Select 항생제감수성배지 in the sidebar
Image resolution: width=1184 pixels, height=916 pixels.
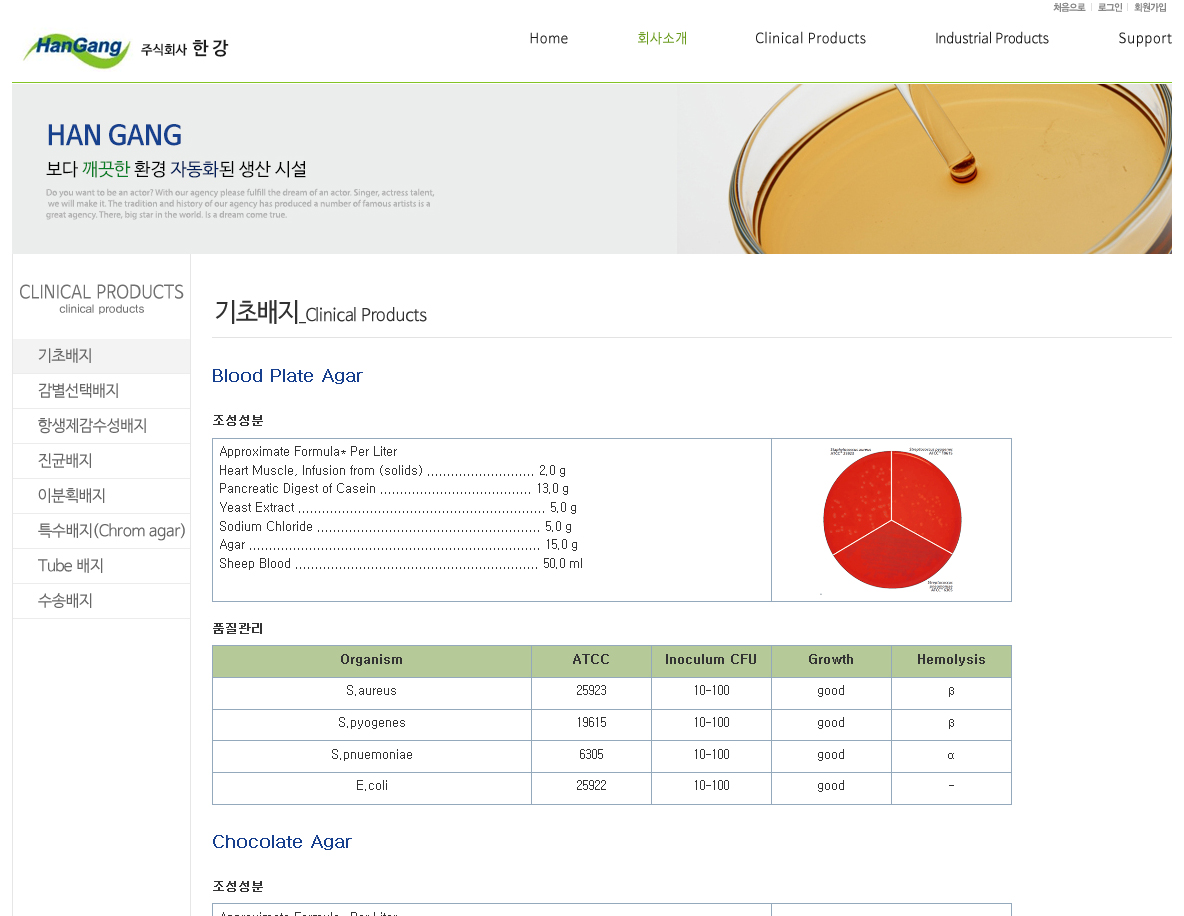[101, 425]
